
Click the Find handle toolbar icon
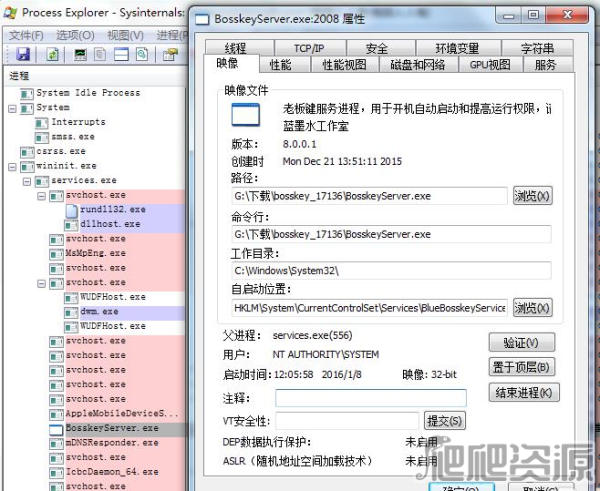(x=142, y=54)
